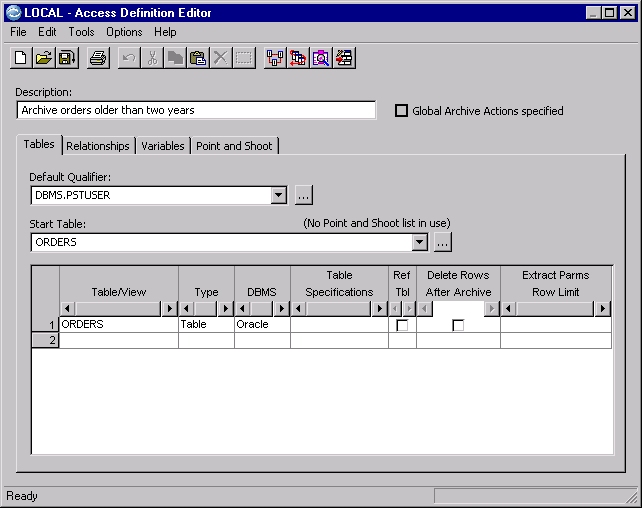642x508 pixels.
Task: Open the relationship diagram toolbar icon
Action: pos(275,58)
